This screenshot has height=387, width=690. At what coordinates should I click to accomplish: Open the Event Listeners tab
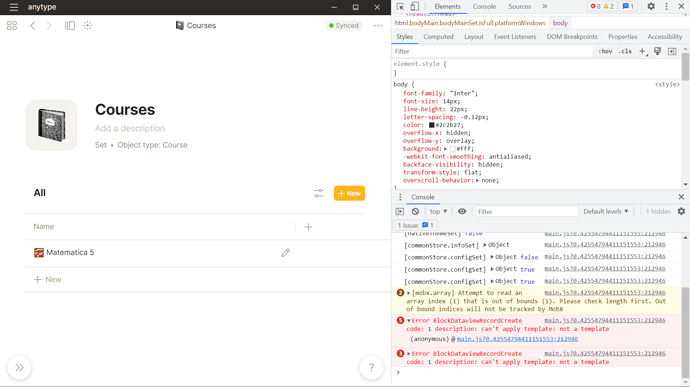tap(515, 37)
